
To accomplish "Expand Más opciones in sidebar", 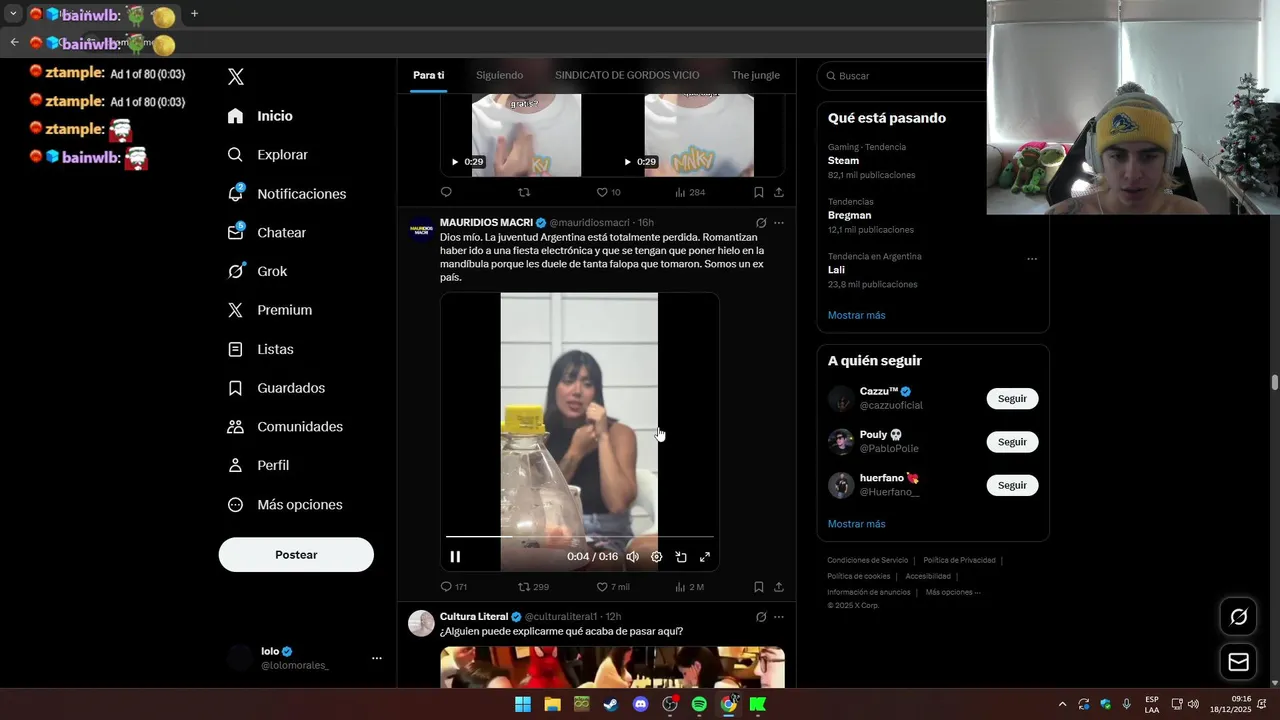I will (285, 505).
